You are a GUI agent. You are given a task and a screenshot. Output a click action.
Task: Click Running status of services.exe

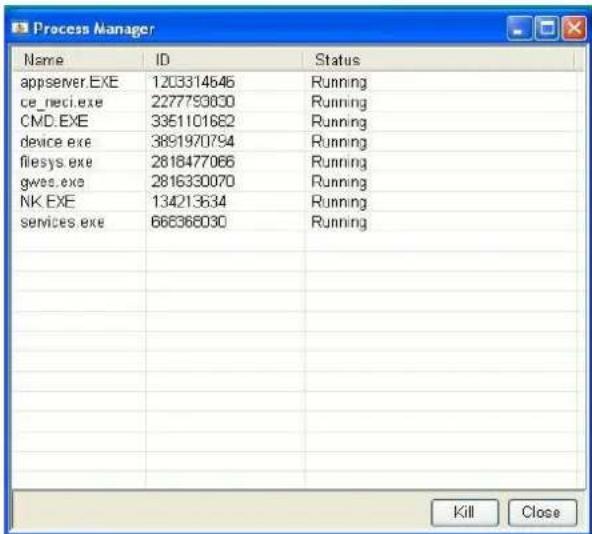339,222
